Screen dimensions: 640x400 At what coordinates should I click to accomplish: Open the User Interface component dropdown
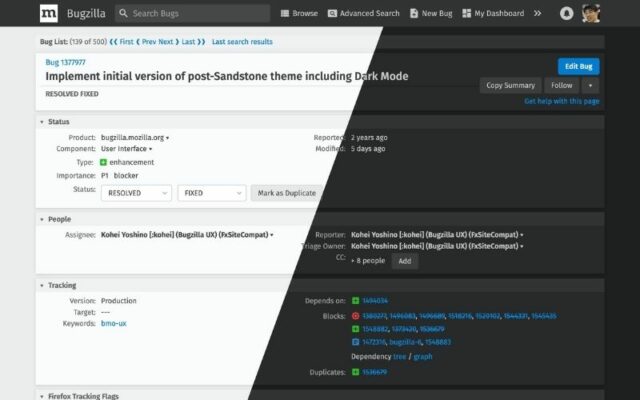[127, 149]
